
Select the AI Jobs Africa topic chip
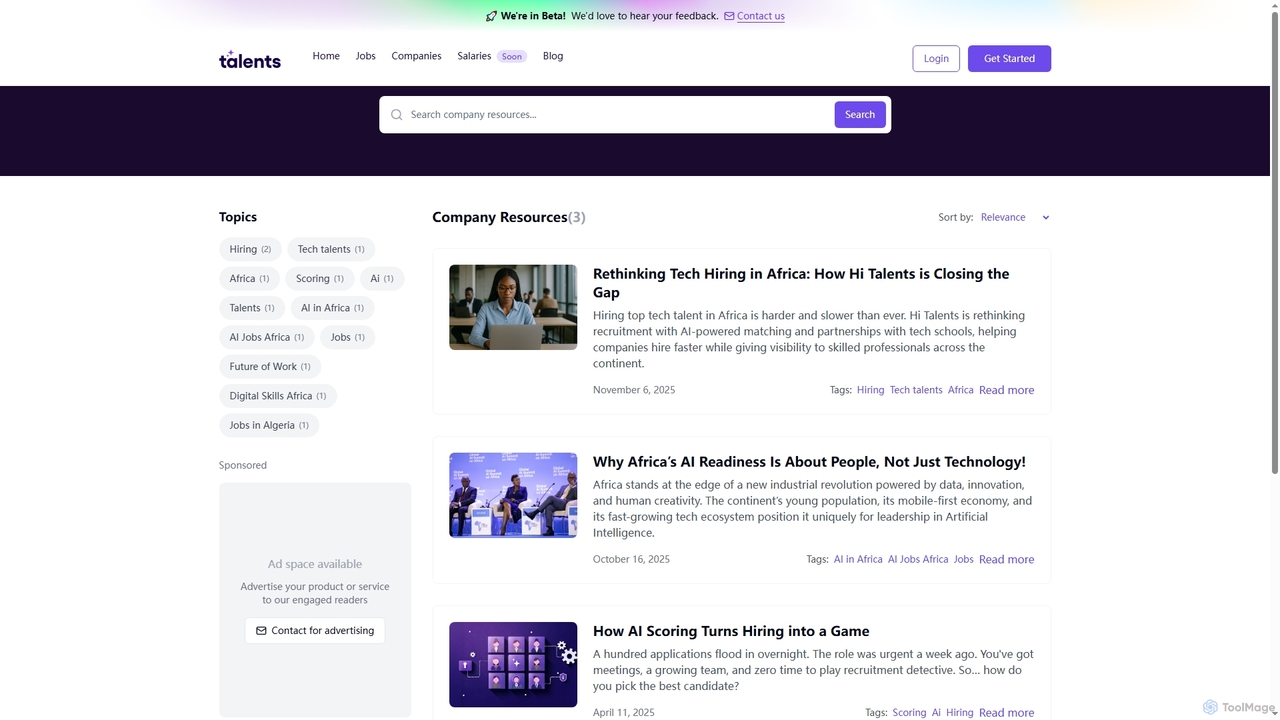tap(267, 337)
